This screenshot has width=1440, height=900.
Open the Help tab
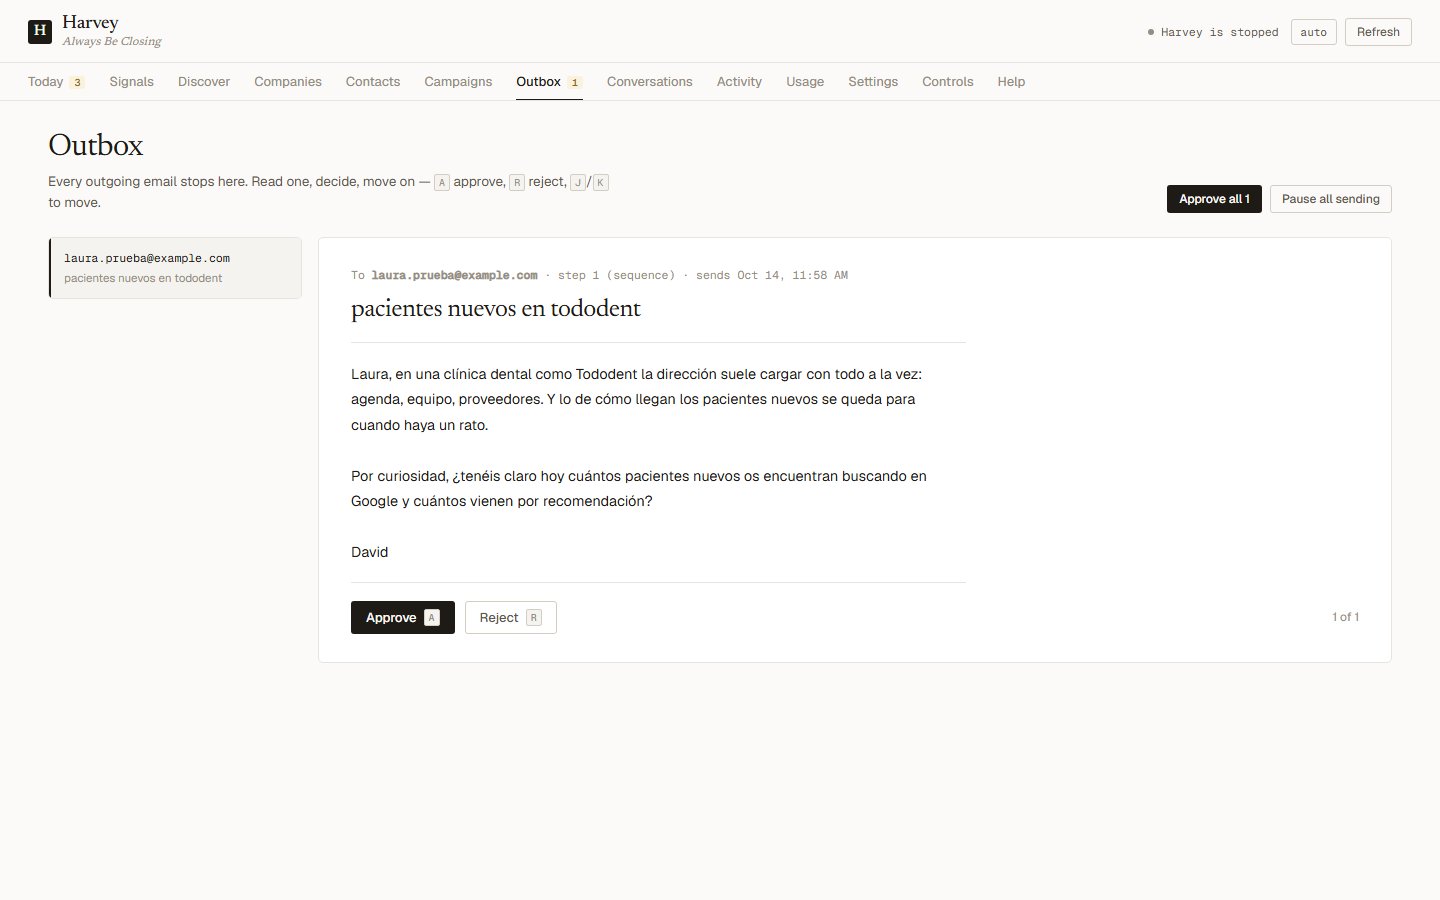point(1011,82)
